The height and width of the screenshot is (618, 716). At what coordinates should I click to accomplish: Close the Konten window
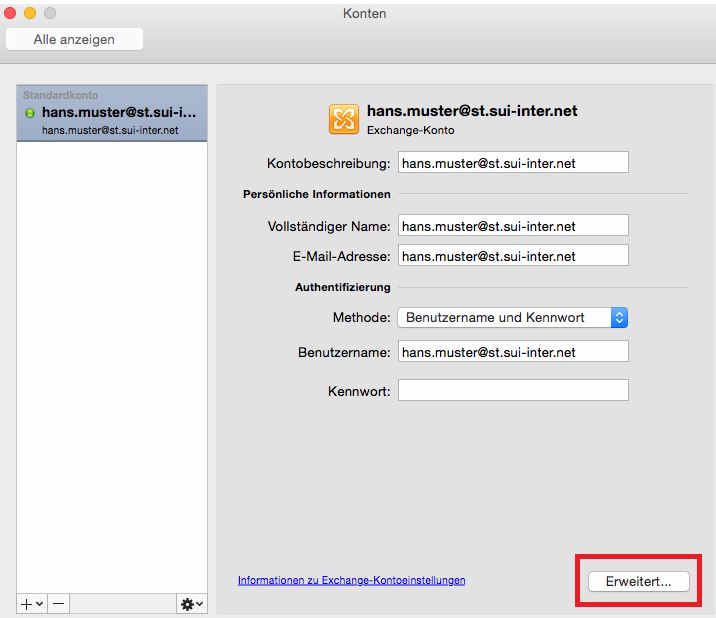click(11, 13)
